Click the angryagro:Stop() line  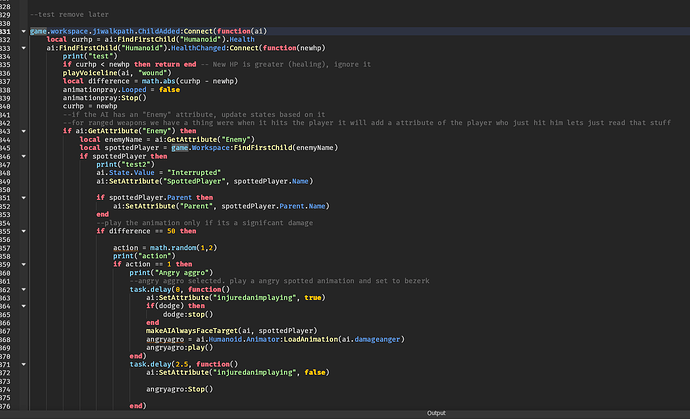click(180, 389)
